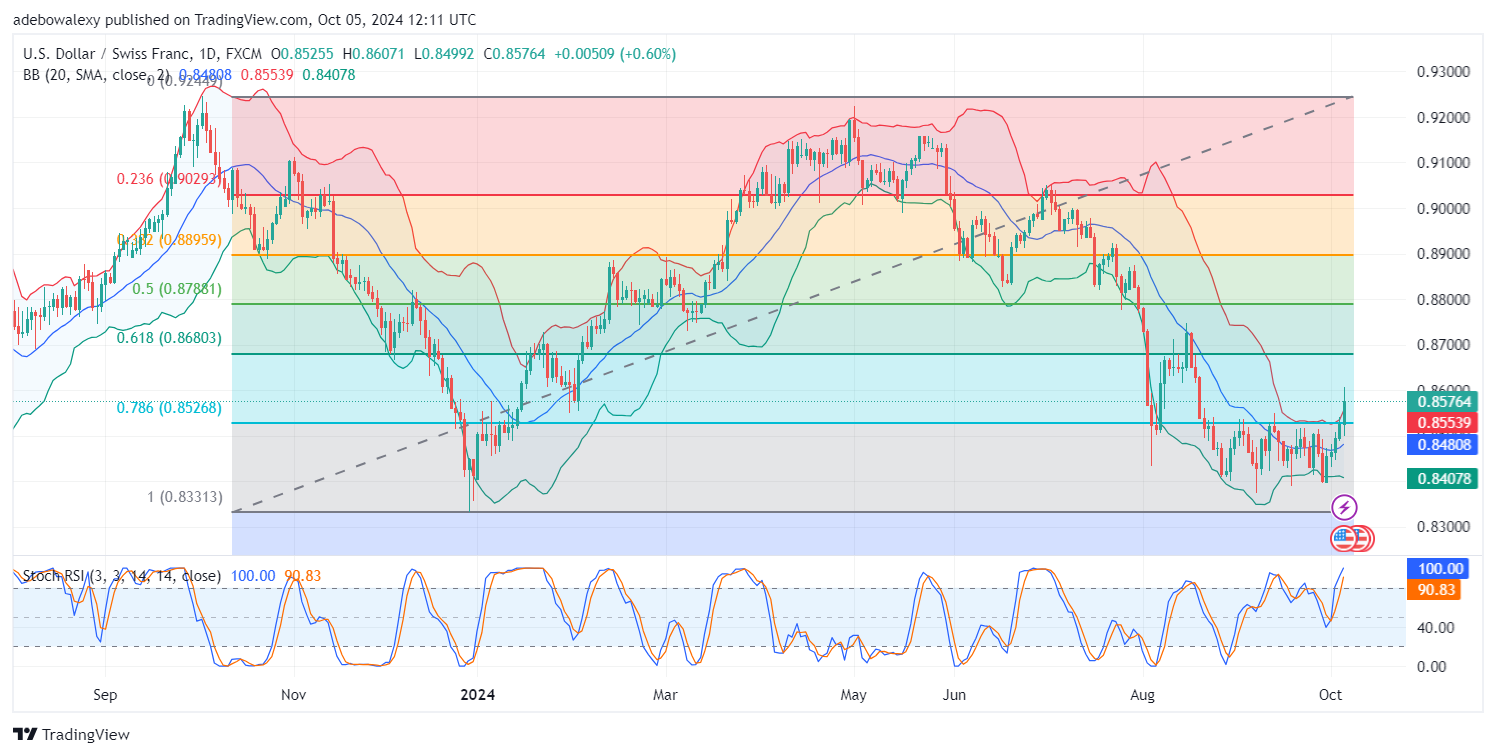Click the 0.92000 price axis label

click(x=1444, y=117)
